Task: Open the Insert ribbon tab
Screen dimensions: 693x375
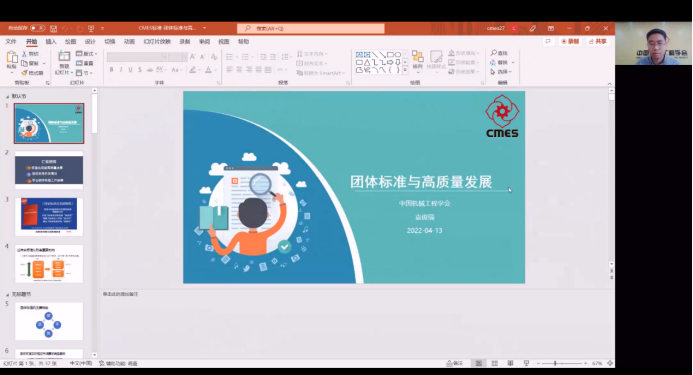Action: coord(51,42)
